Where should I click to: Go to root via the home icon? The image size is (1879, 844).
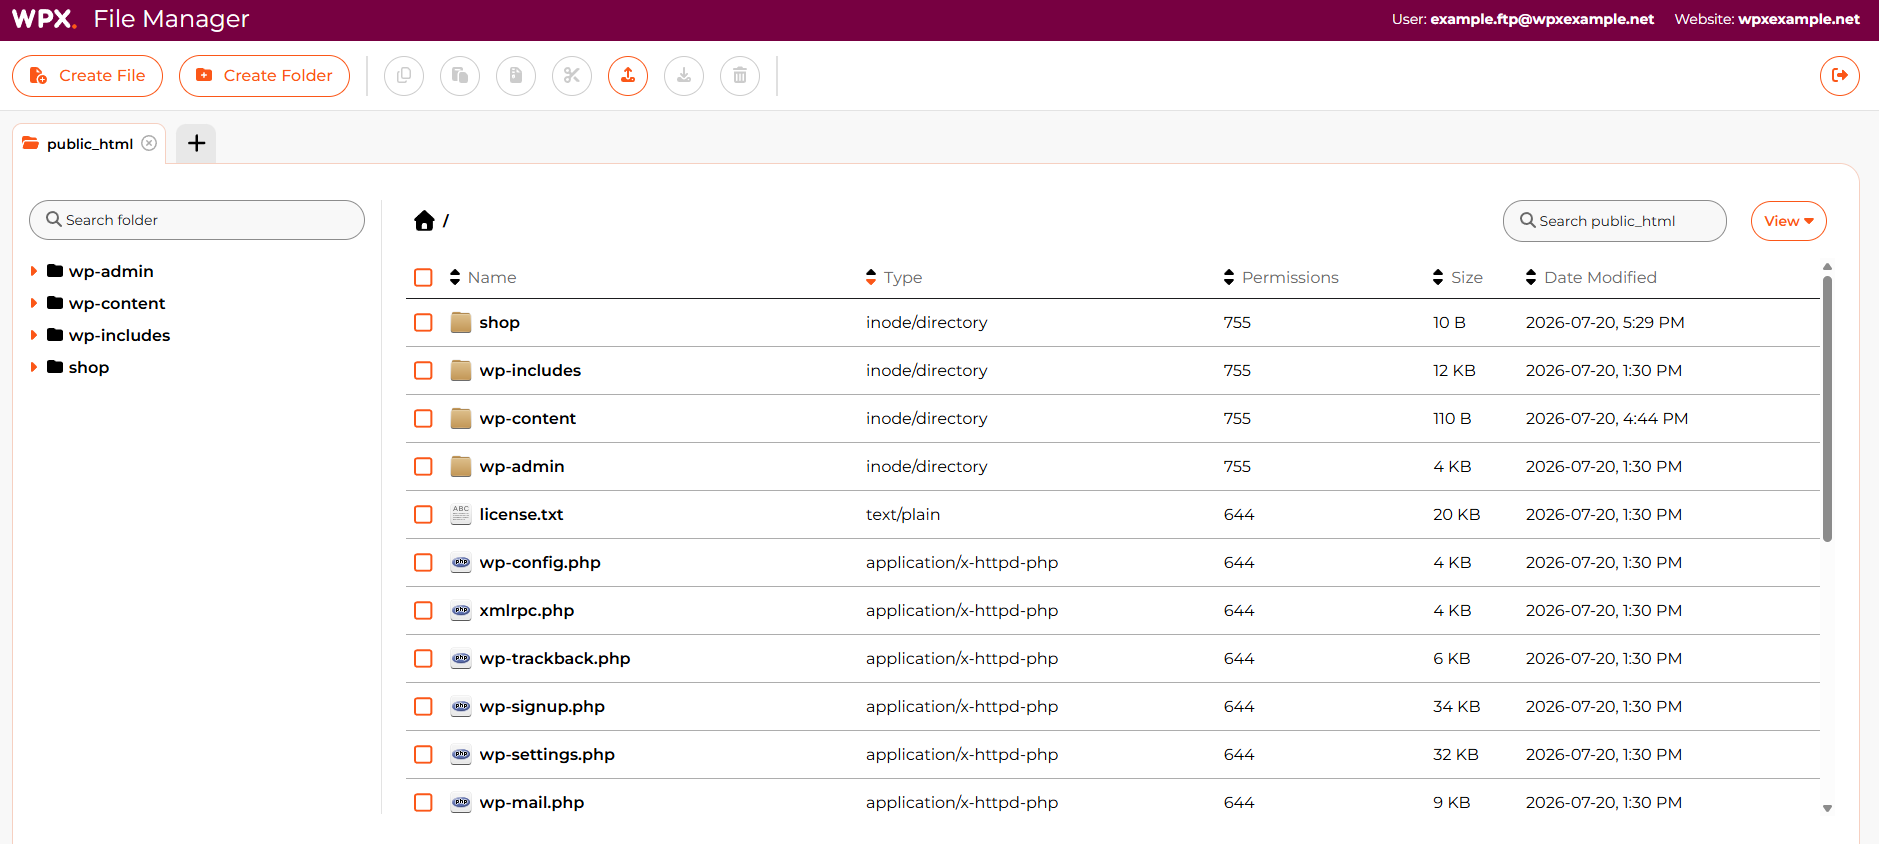point(424,221)
